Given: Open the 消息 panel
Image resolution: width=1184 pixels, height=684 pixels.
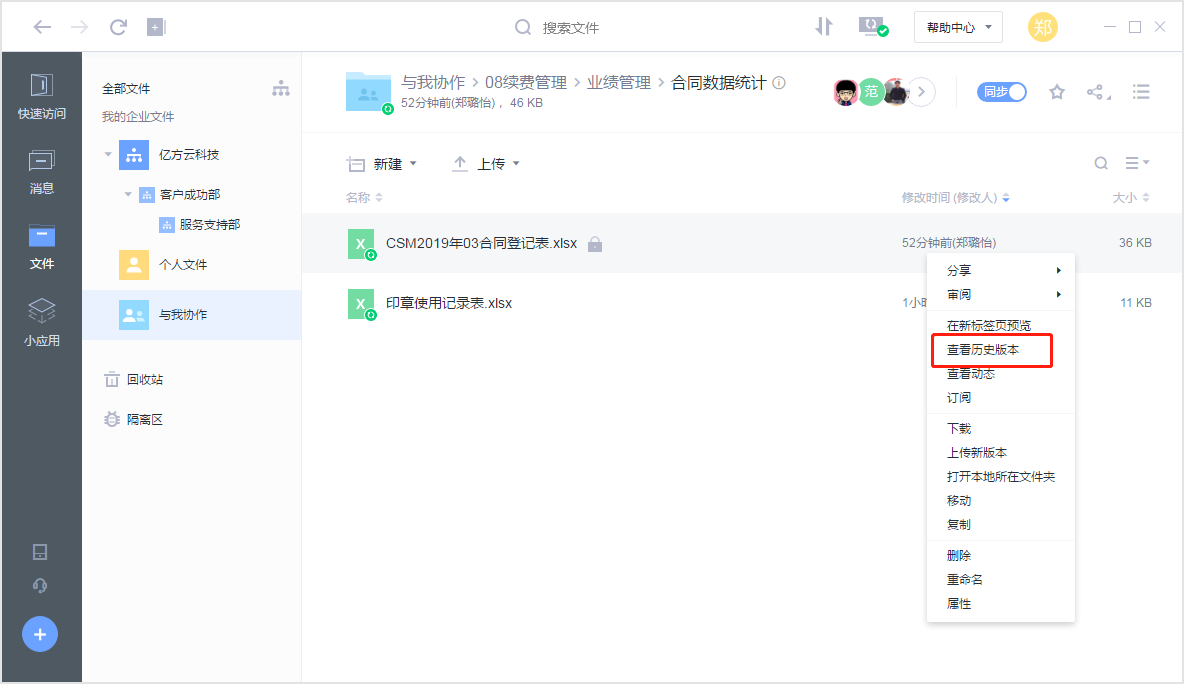Looking at the screenshot, I should click(41, 170).
